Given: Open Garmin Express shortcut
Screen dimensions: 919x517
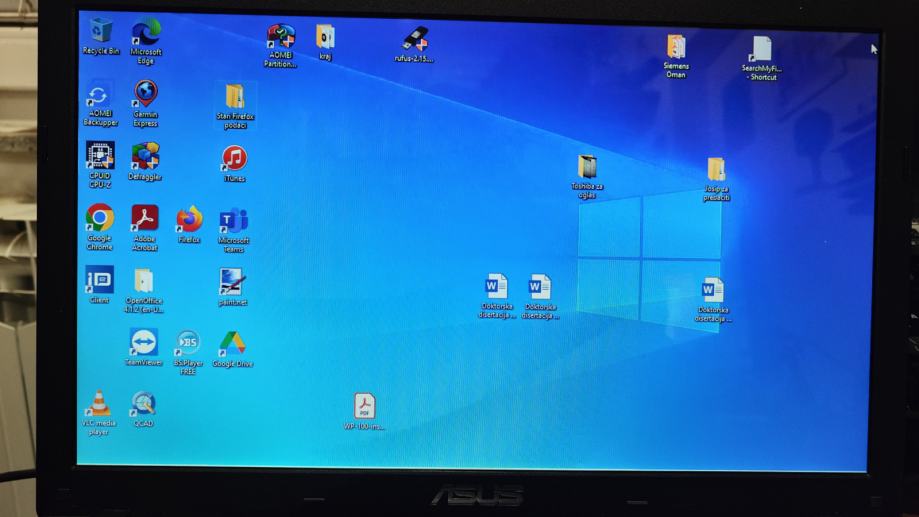Looking at the screenshot, I should [145, 104].
